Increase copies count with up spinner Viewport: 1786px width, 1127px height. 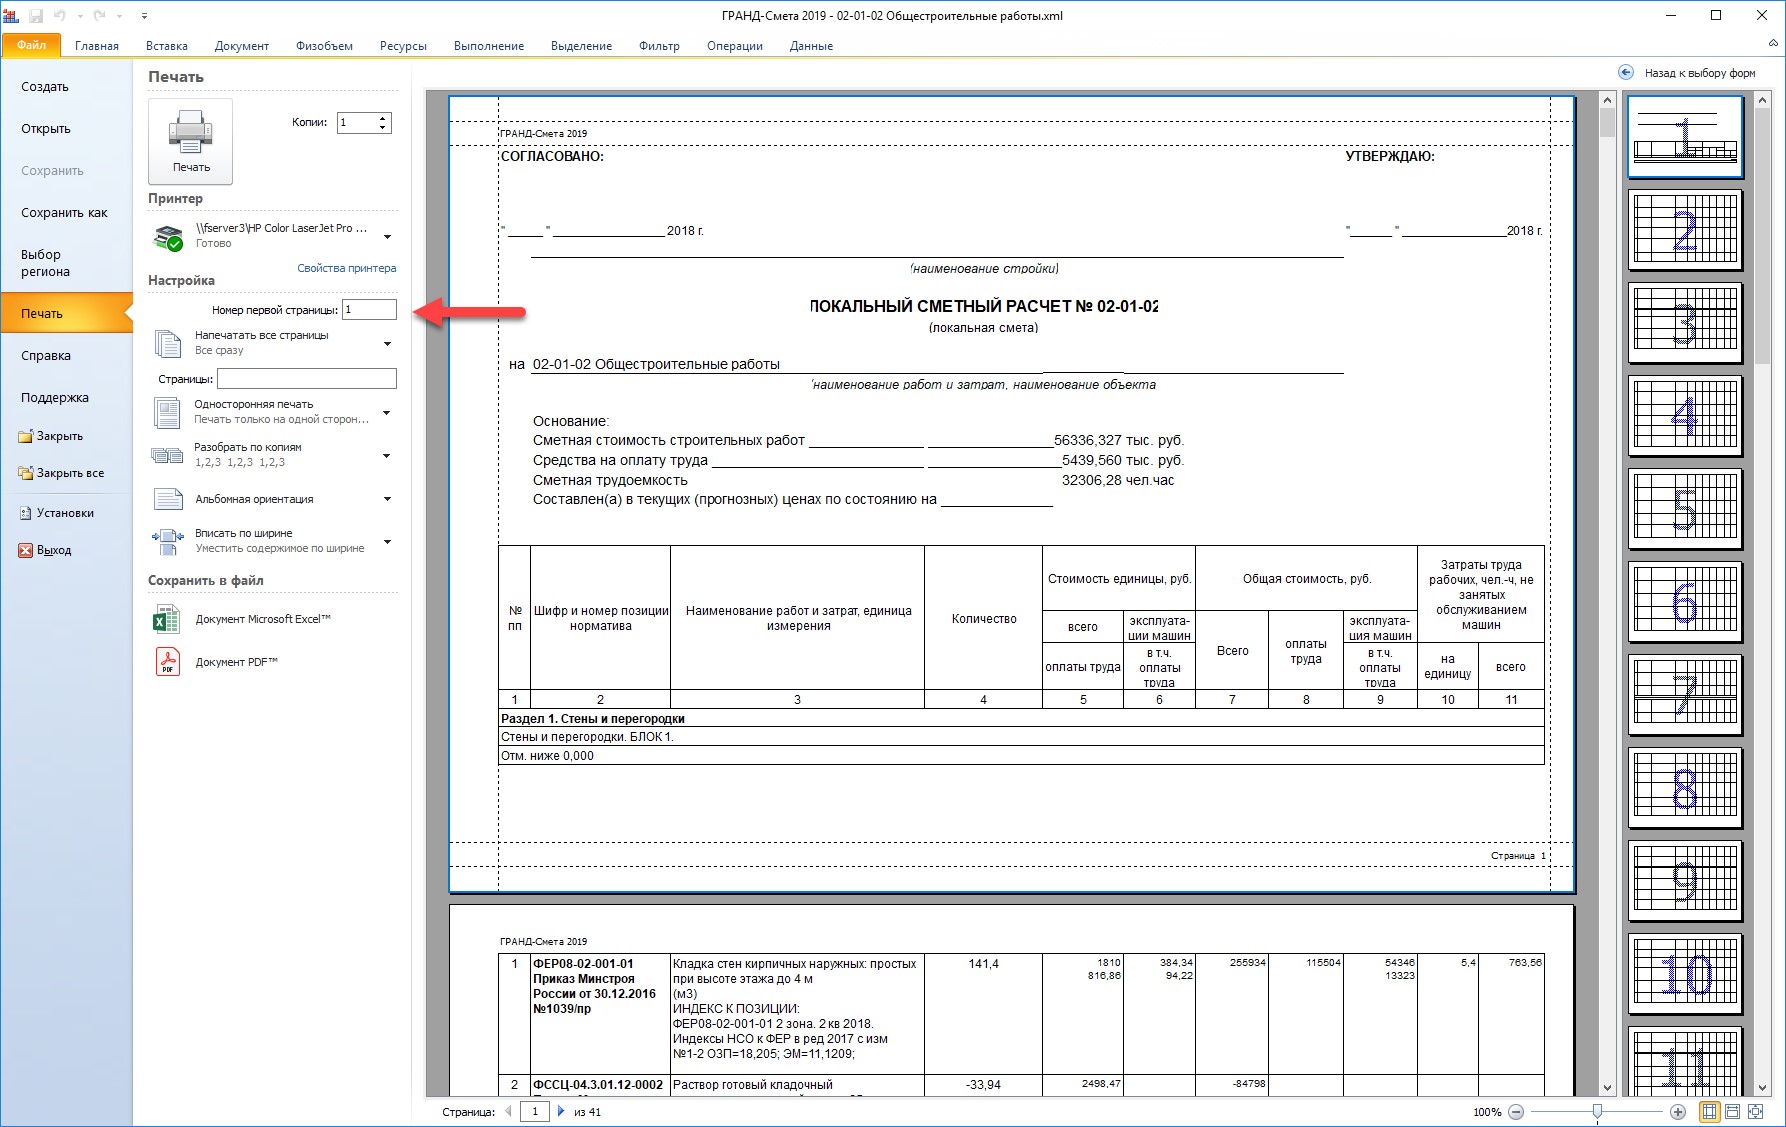pos(383,118)
